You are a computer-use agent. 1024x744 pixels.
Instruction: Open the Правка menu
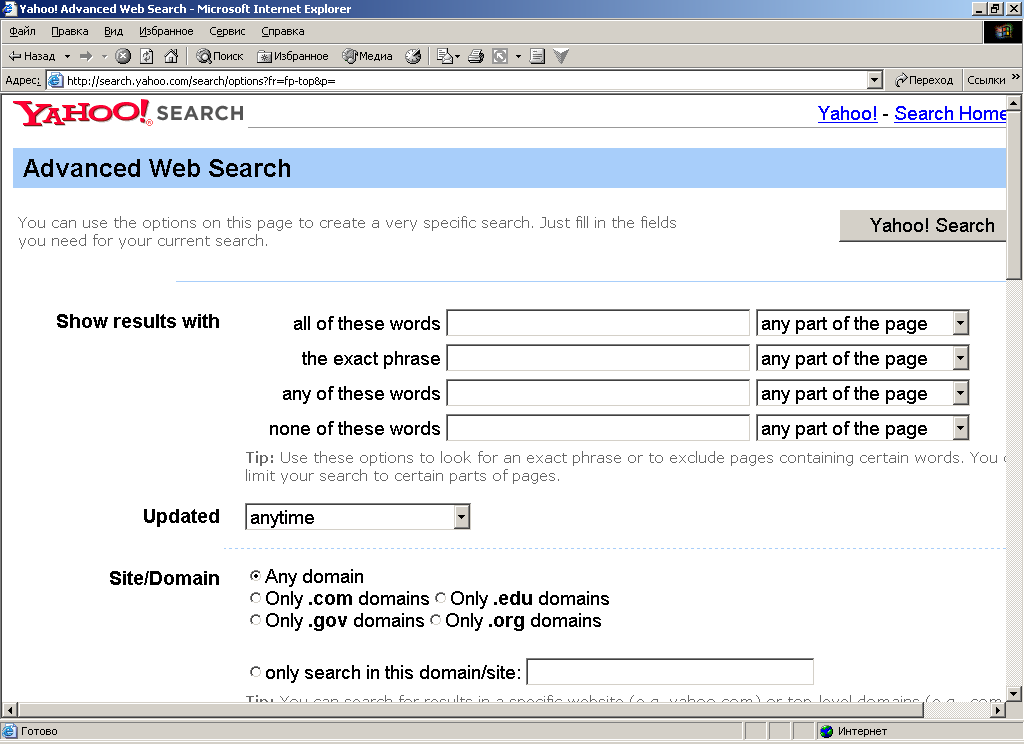(x=69, y=31)
